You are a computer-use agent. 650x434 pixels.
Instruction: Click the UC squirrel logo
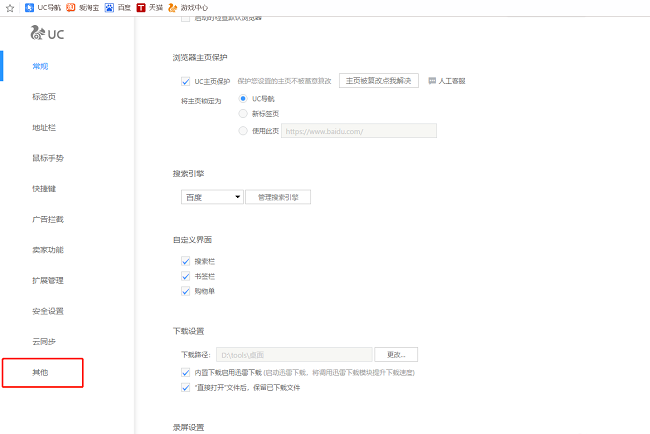coord(37,33)
